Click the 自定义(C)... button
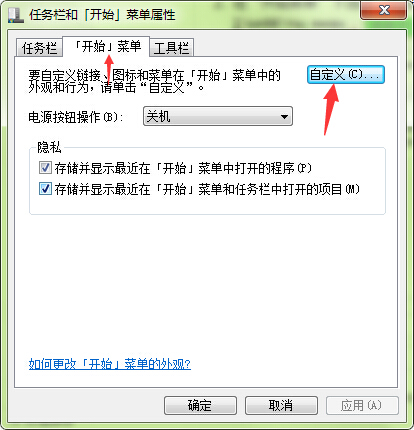 point(346,75)
